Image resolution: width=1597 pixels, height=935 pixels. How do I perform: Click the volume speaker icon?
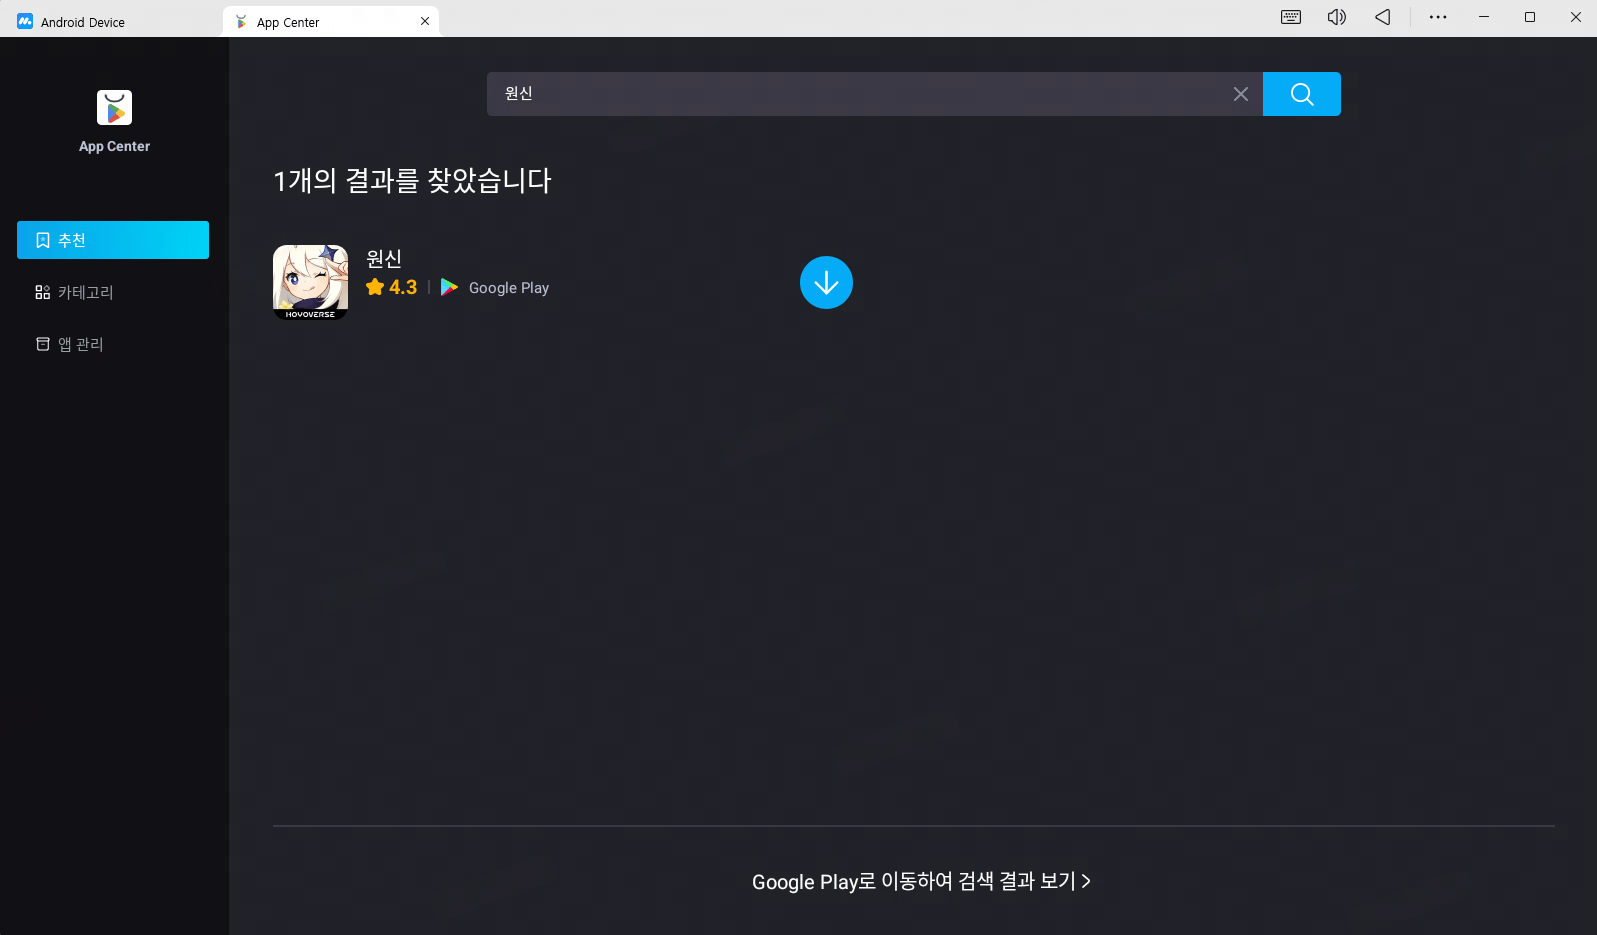pyautogui.click(x=1337, y=17)
